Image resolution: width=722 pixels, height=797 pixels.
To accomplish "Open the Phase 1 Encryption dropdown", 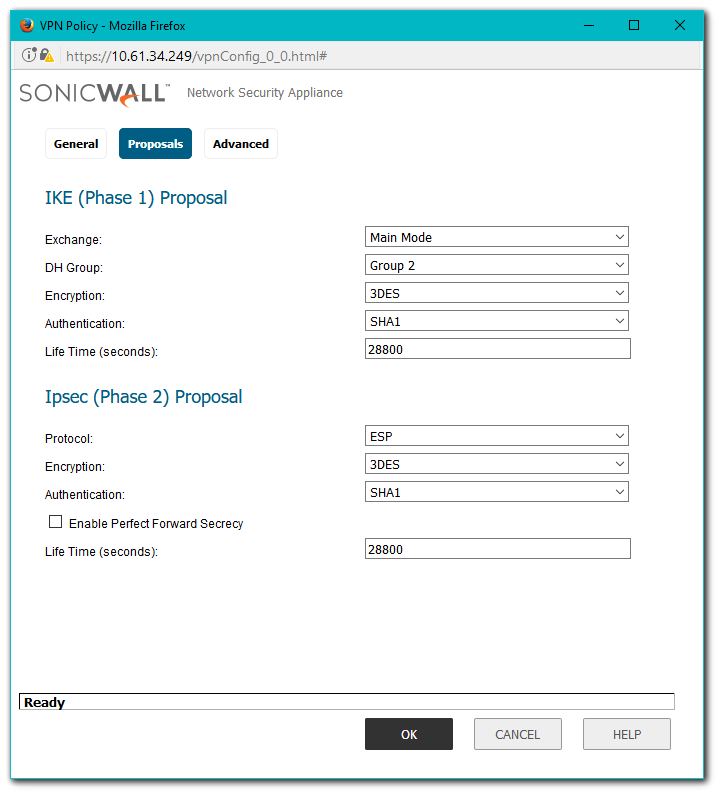I will point(497,293).
